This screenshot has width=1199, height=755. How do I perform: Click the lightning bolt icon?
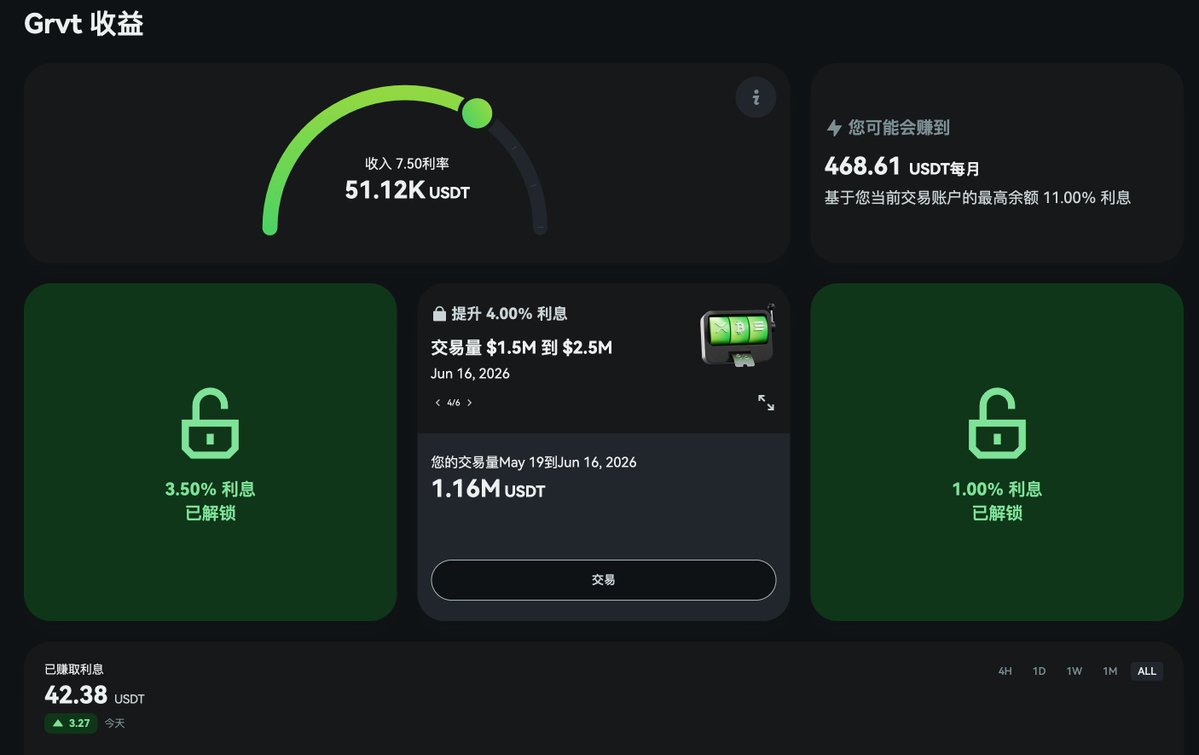click(834, 128)
